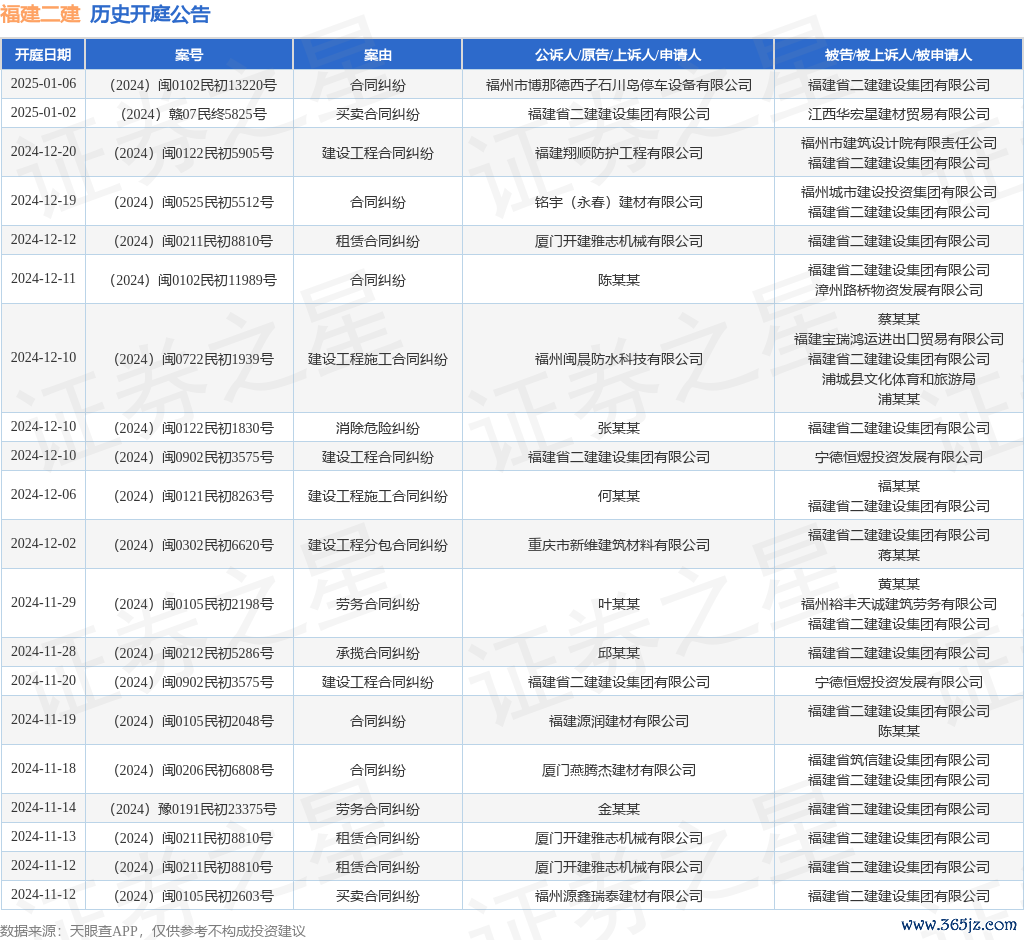1024x940 pixels.
Task: Select the date 2024-11-14
Action: [43, 807]
